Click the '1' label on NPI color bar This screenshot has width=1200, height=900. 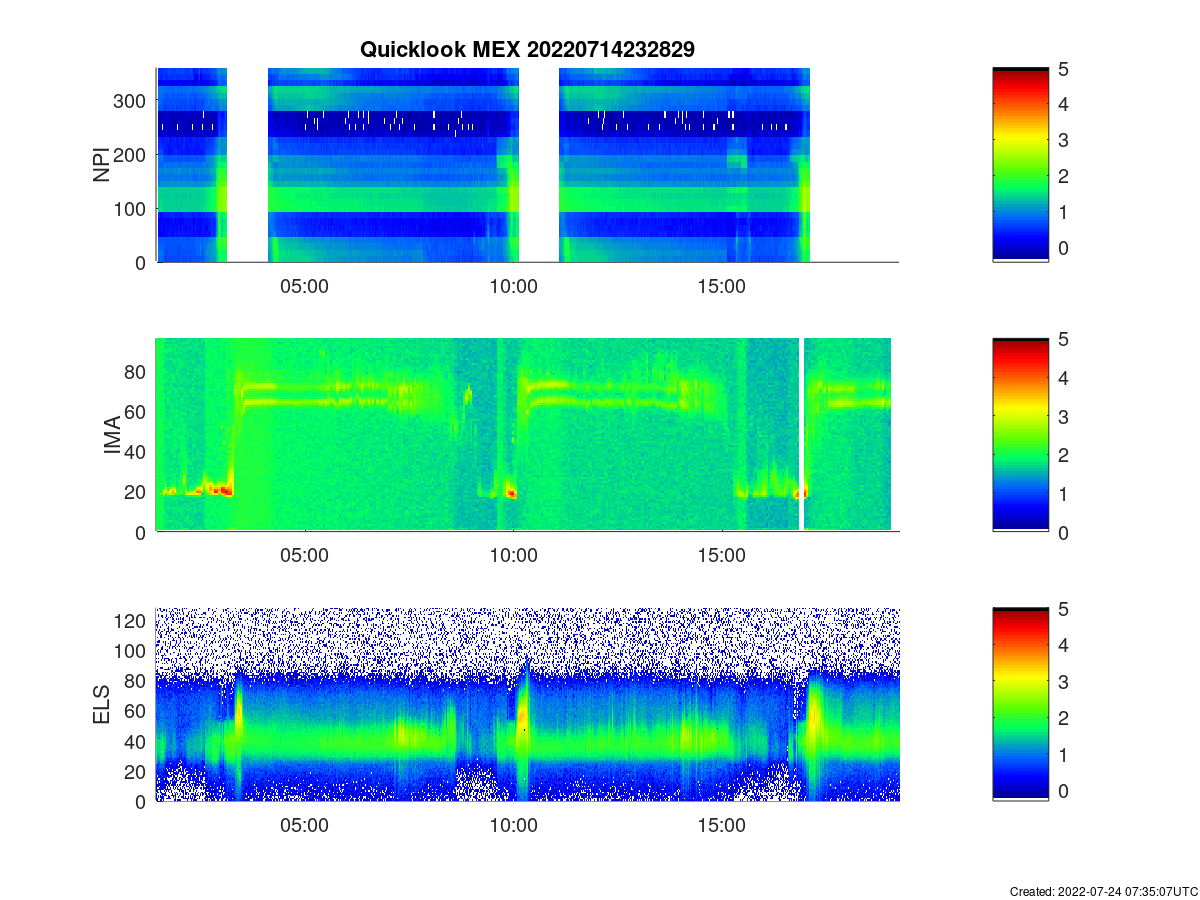pos(1062,211)
